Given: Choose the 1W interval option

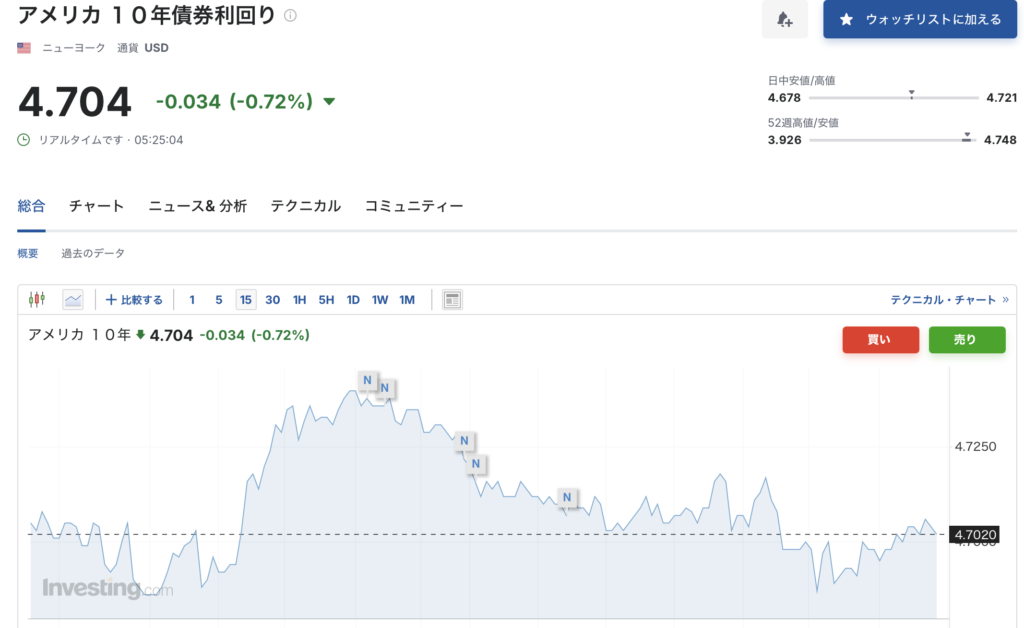Looking at the screenshot, I should [380, 300].
